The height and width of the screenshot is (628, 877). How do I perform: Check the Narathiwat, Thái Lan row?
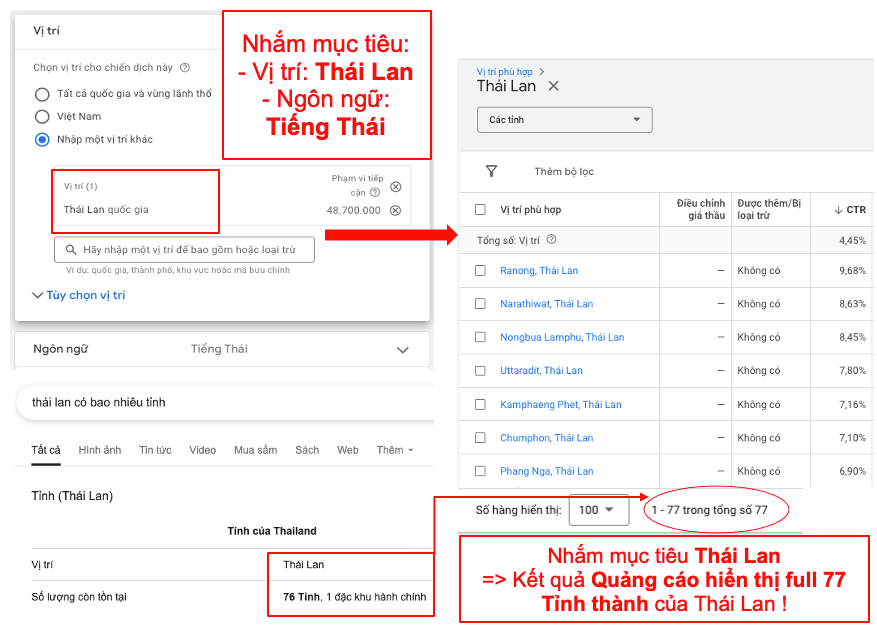(480, 304)
